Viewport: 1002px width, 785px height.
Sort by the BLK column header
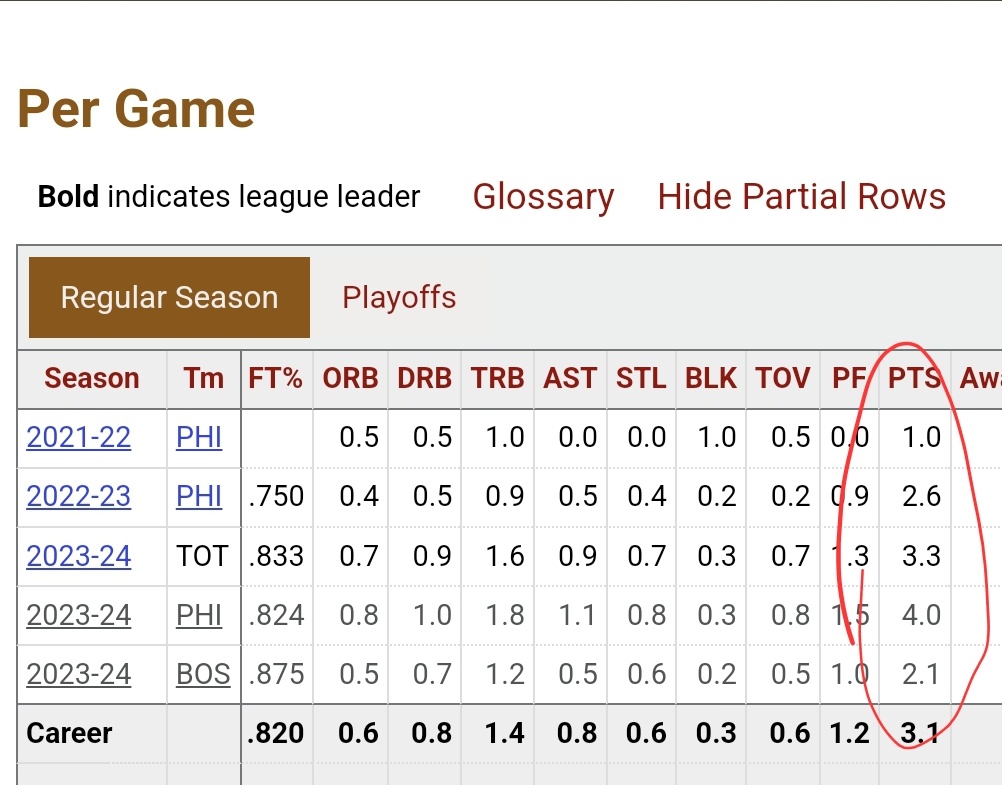711,379
